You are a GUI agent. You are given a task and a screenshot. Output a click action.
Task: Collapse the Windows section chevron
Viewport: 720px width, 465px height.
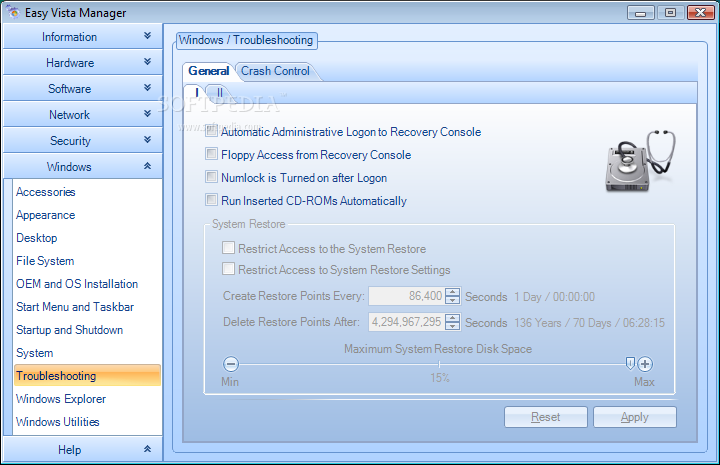[x=147, y=166]
